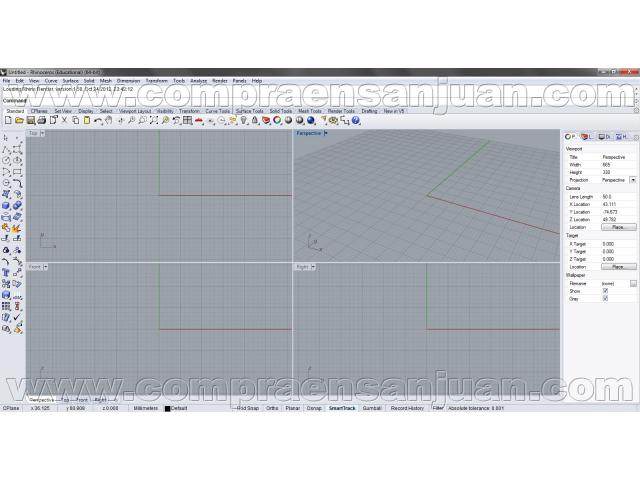Toggle SmartTrack in status bar
The width and height of the screenshot is (640, 480).
(x=342, y=408)
